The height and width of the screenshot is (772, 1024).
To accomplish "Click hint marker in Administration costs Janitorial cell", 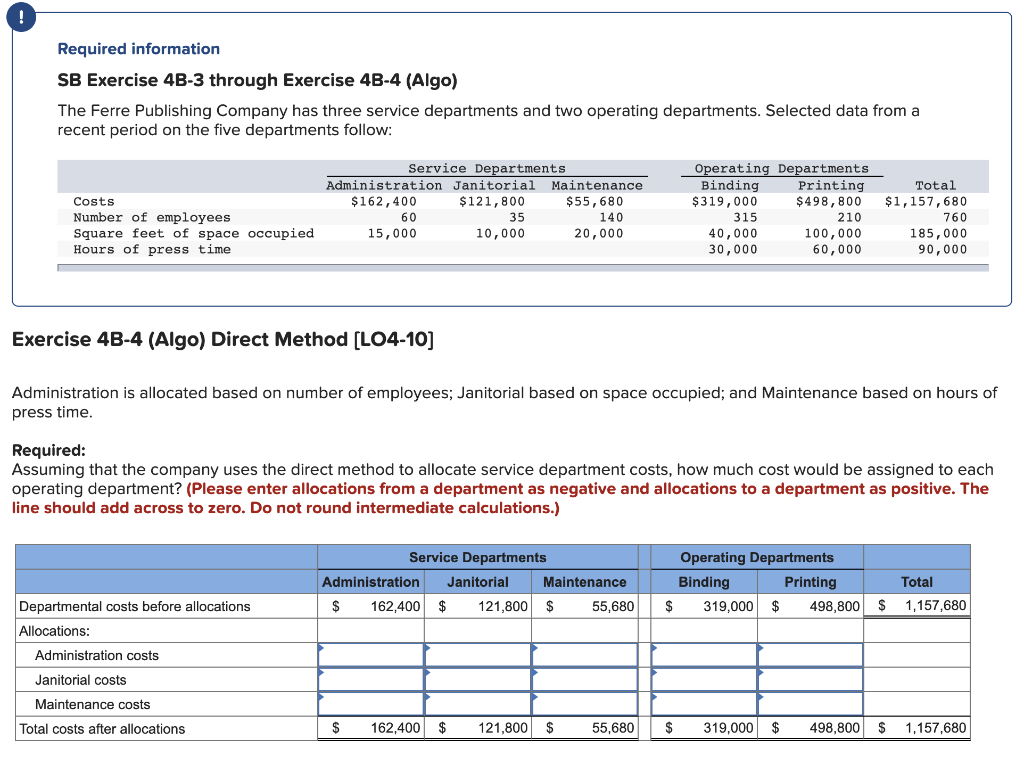I will click(427, 649).
